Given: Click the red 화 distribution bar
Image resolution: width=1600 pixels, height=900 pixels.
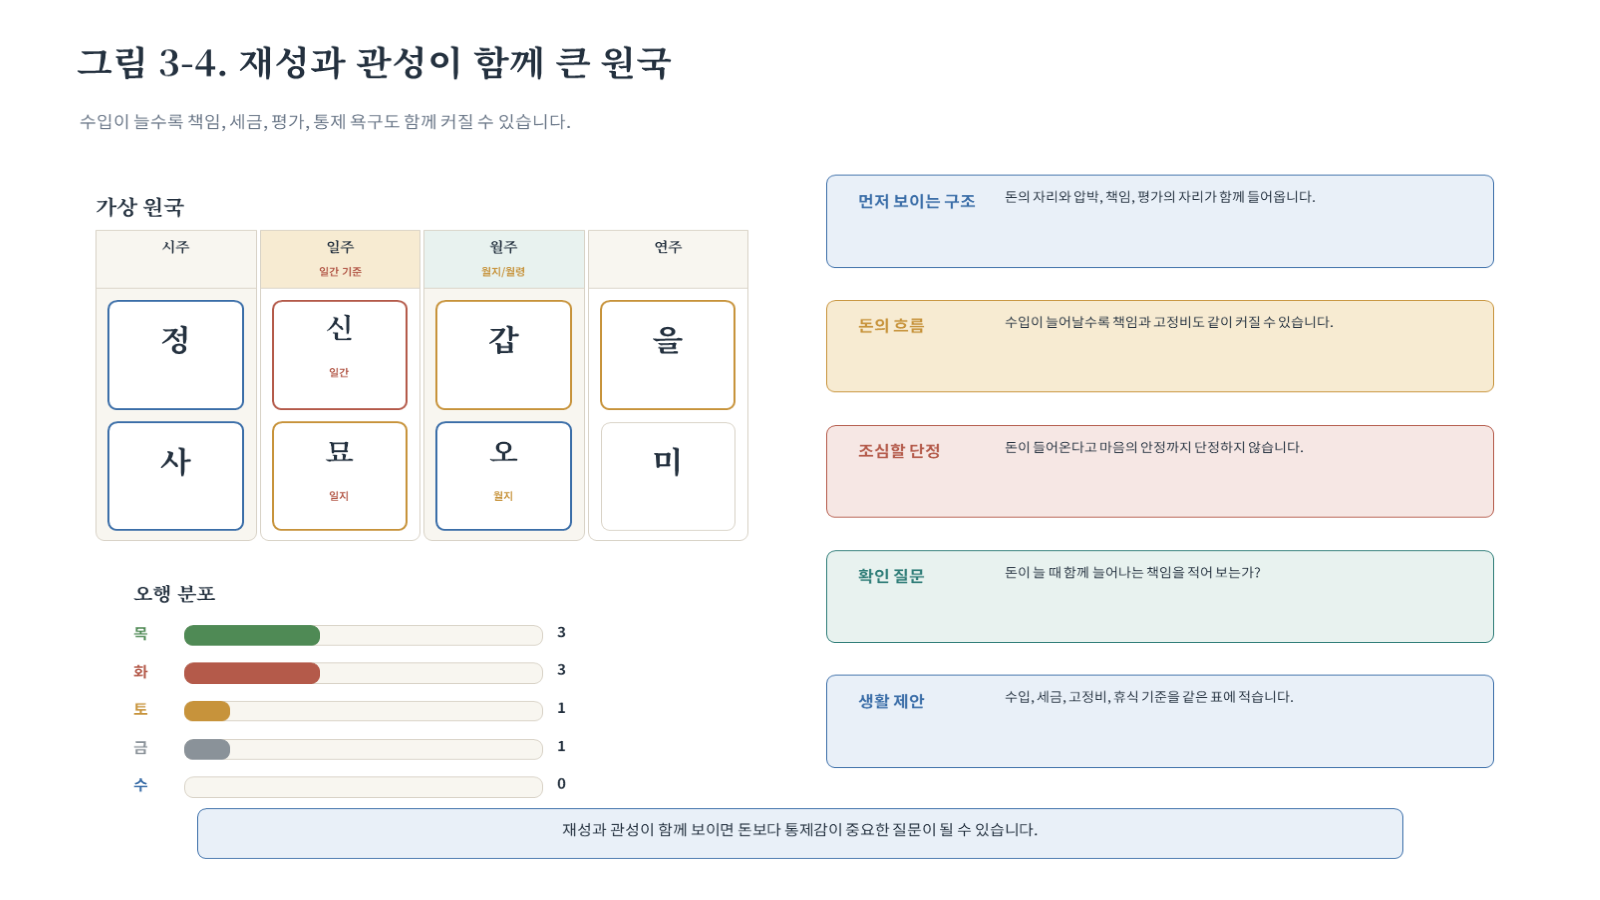Looking at the screenshot, I should tap(252, 673).
